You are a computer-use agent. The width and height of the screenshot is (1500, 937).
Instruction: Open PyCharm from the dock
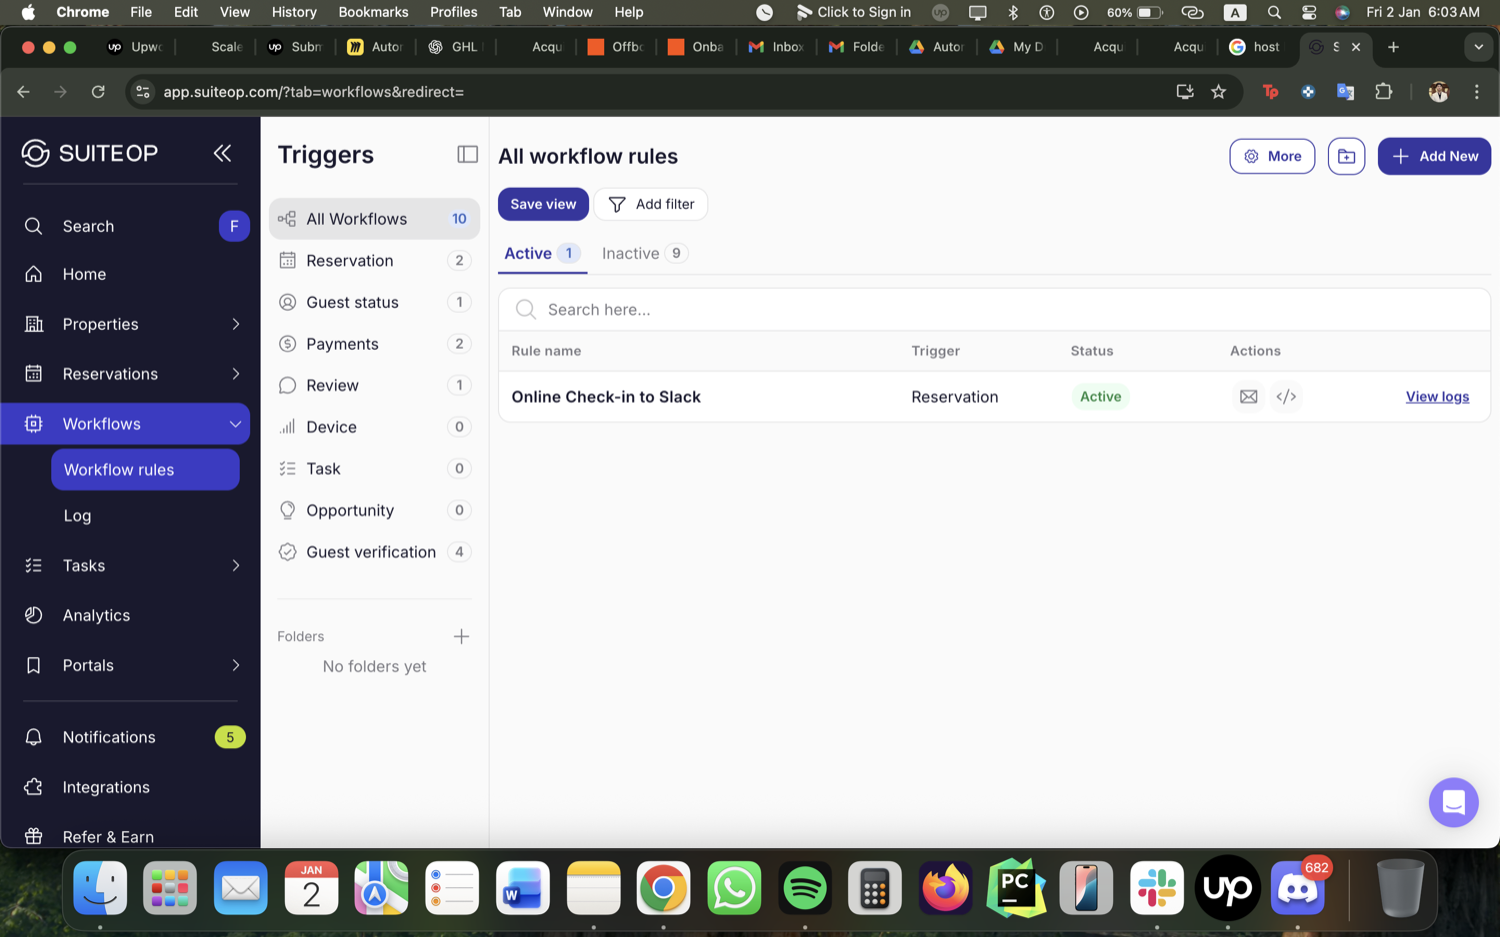[x=1016, y=888]
